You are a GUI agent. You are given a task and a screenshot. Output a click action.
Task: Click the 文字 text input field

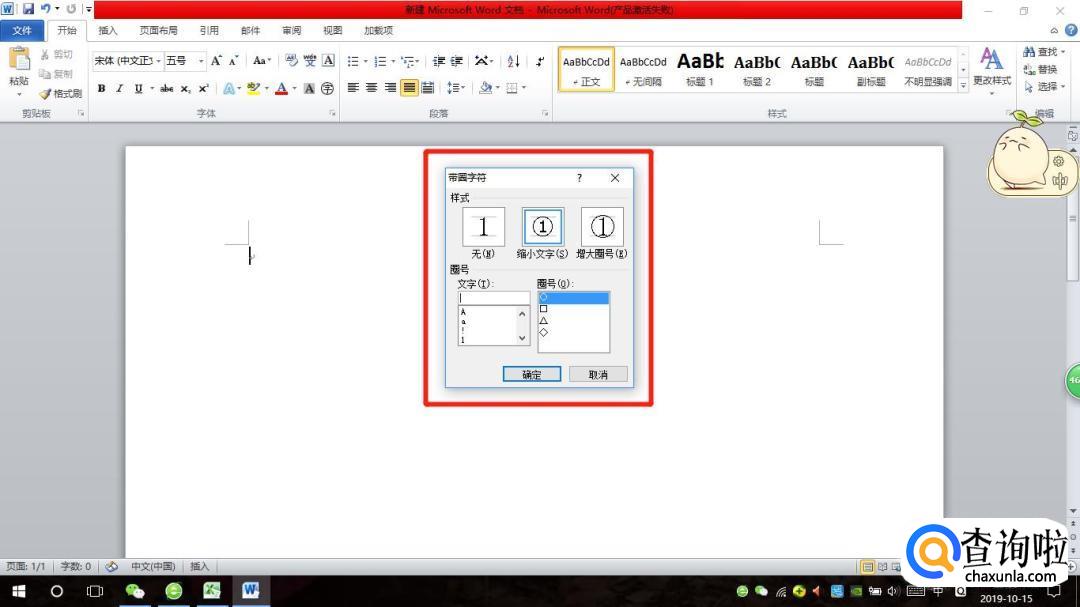(x=494, y=297)
